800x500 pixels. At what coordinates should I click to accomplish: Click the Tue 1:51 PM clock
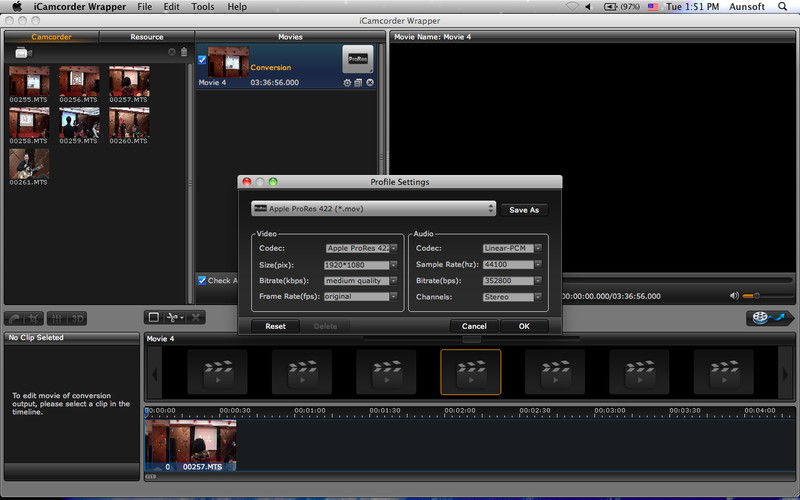(692, 7)
